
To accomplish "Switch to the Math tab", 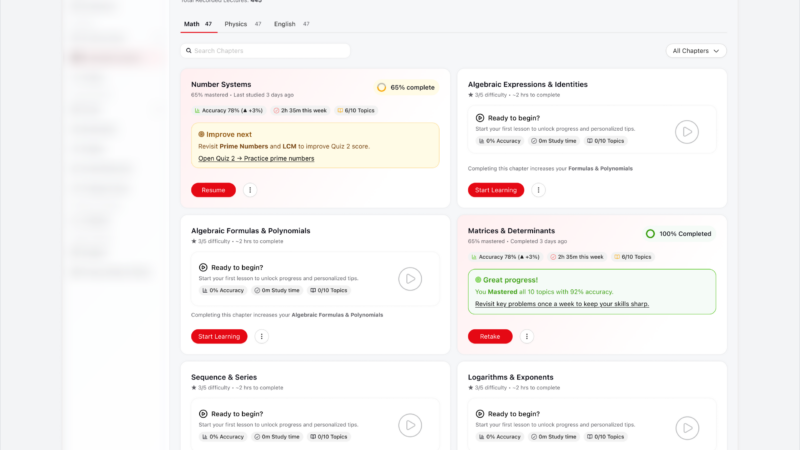I will [x=198, y=24].
